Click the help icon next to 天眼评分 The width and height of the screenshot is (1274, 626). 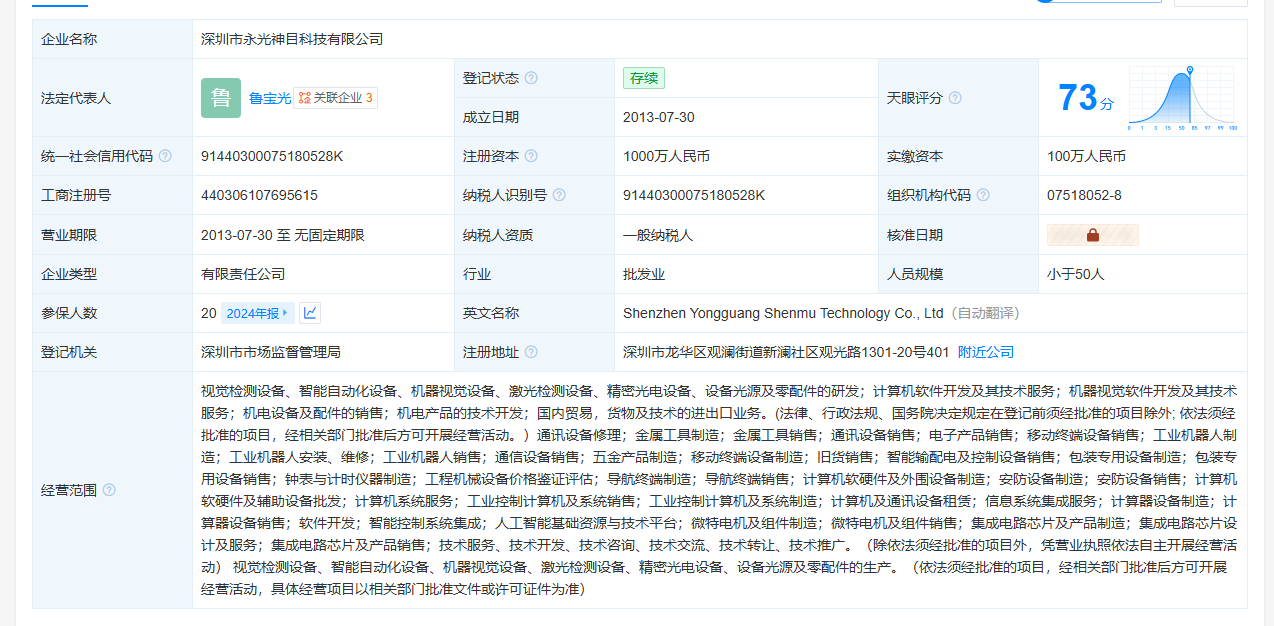(955, 98)
